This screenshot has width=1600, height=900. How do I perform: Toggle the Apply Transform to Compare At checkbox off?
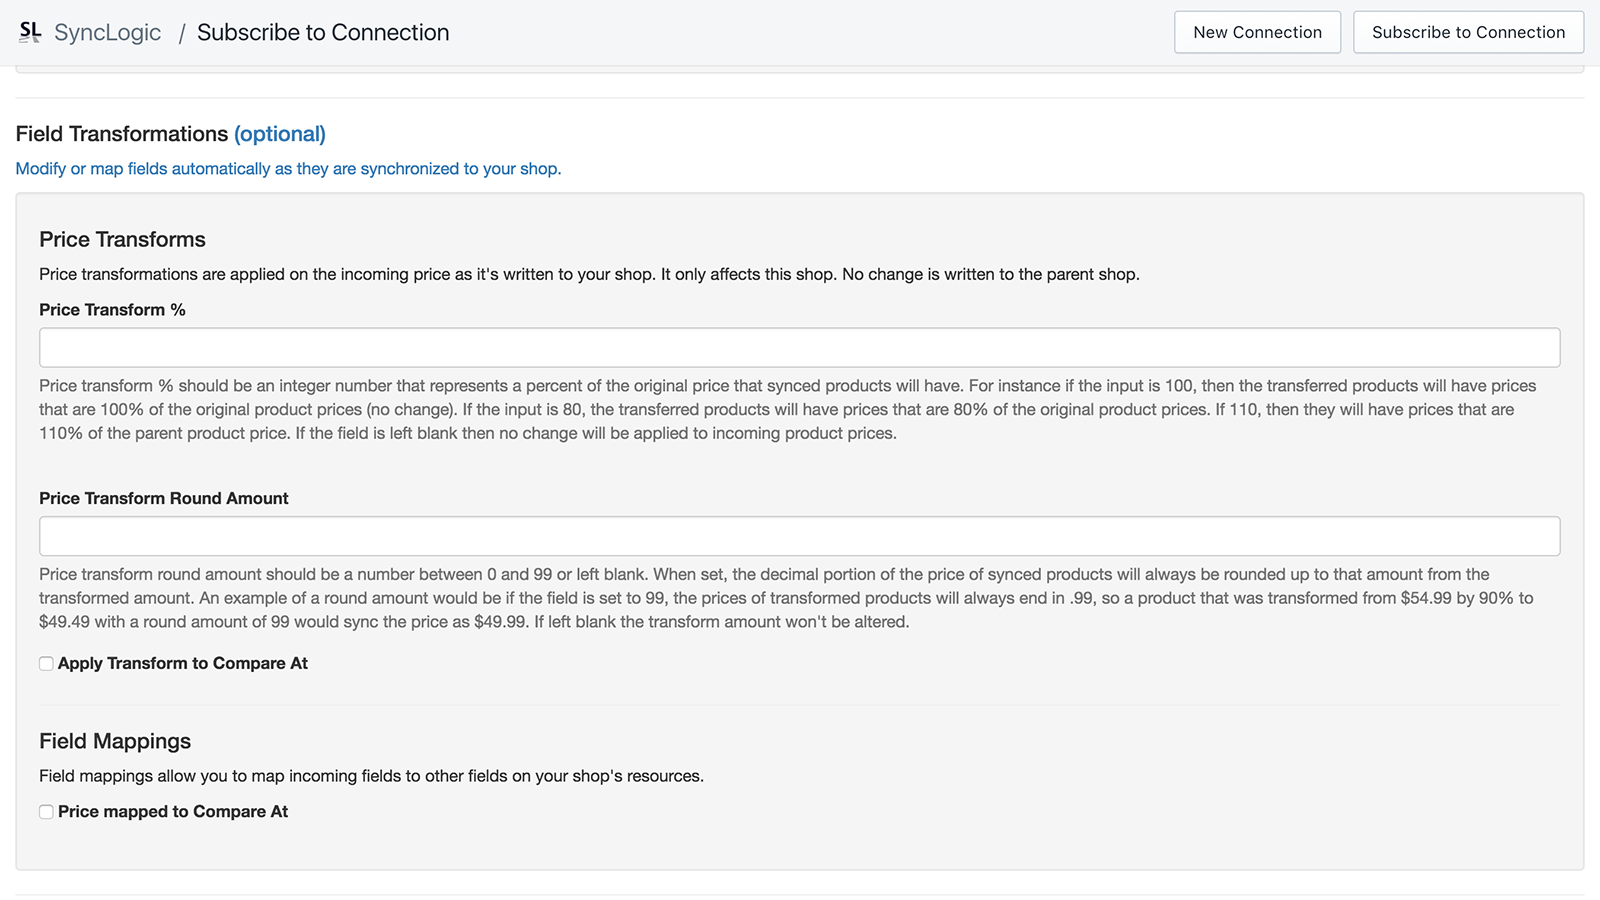(46, 663)
